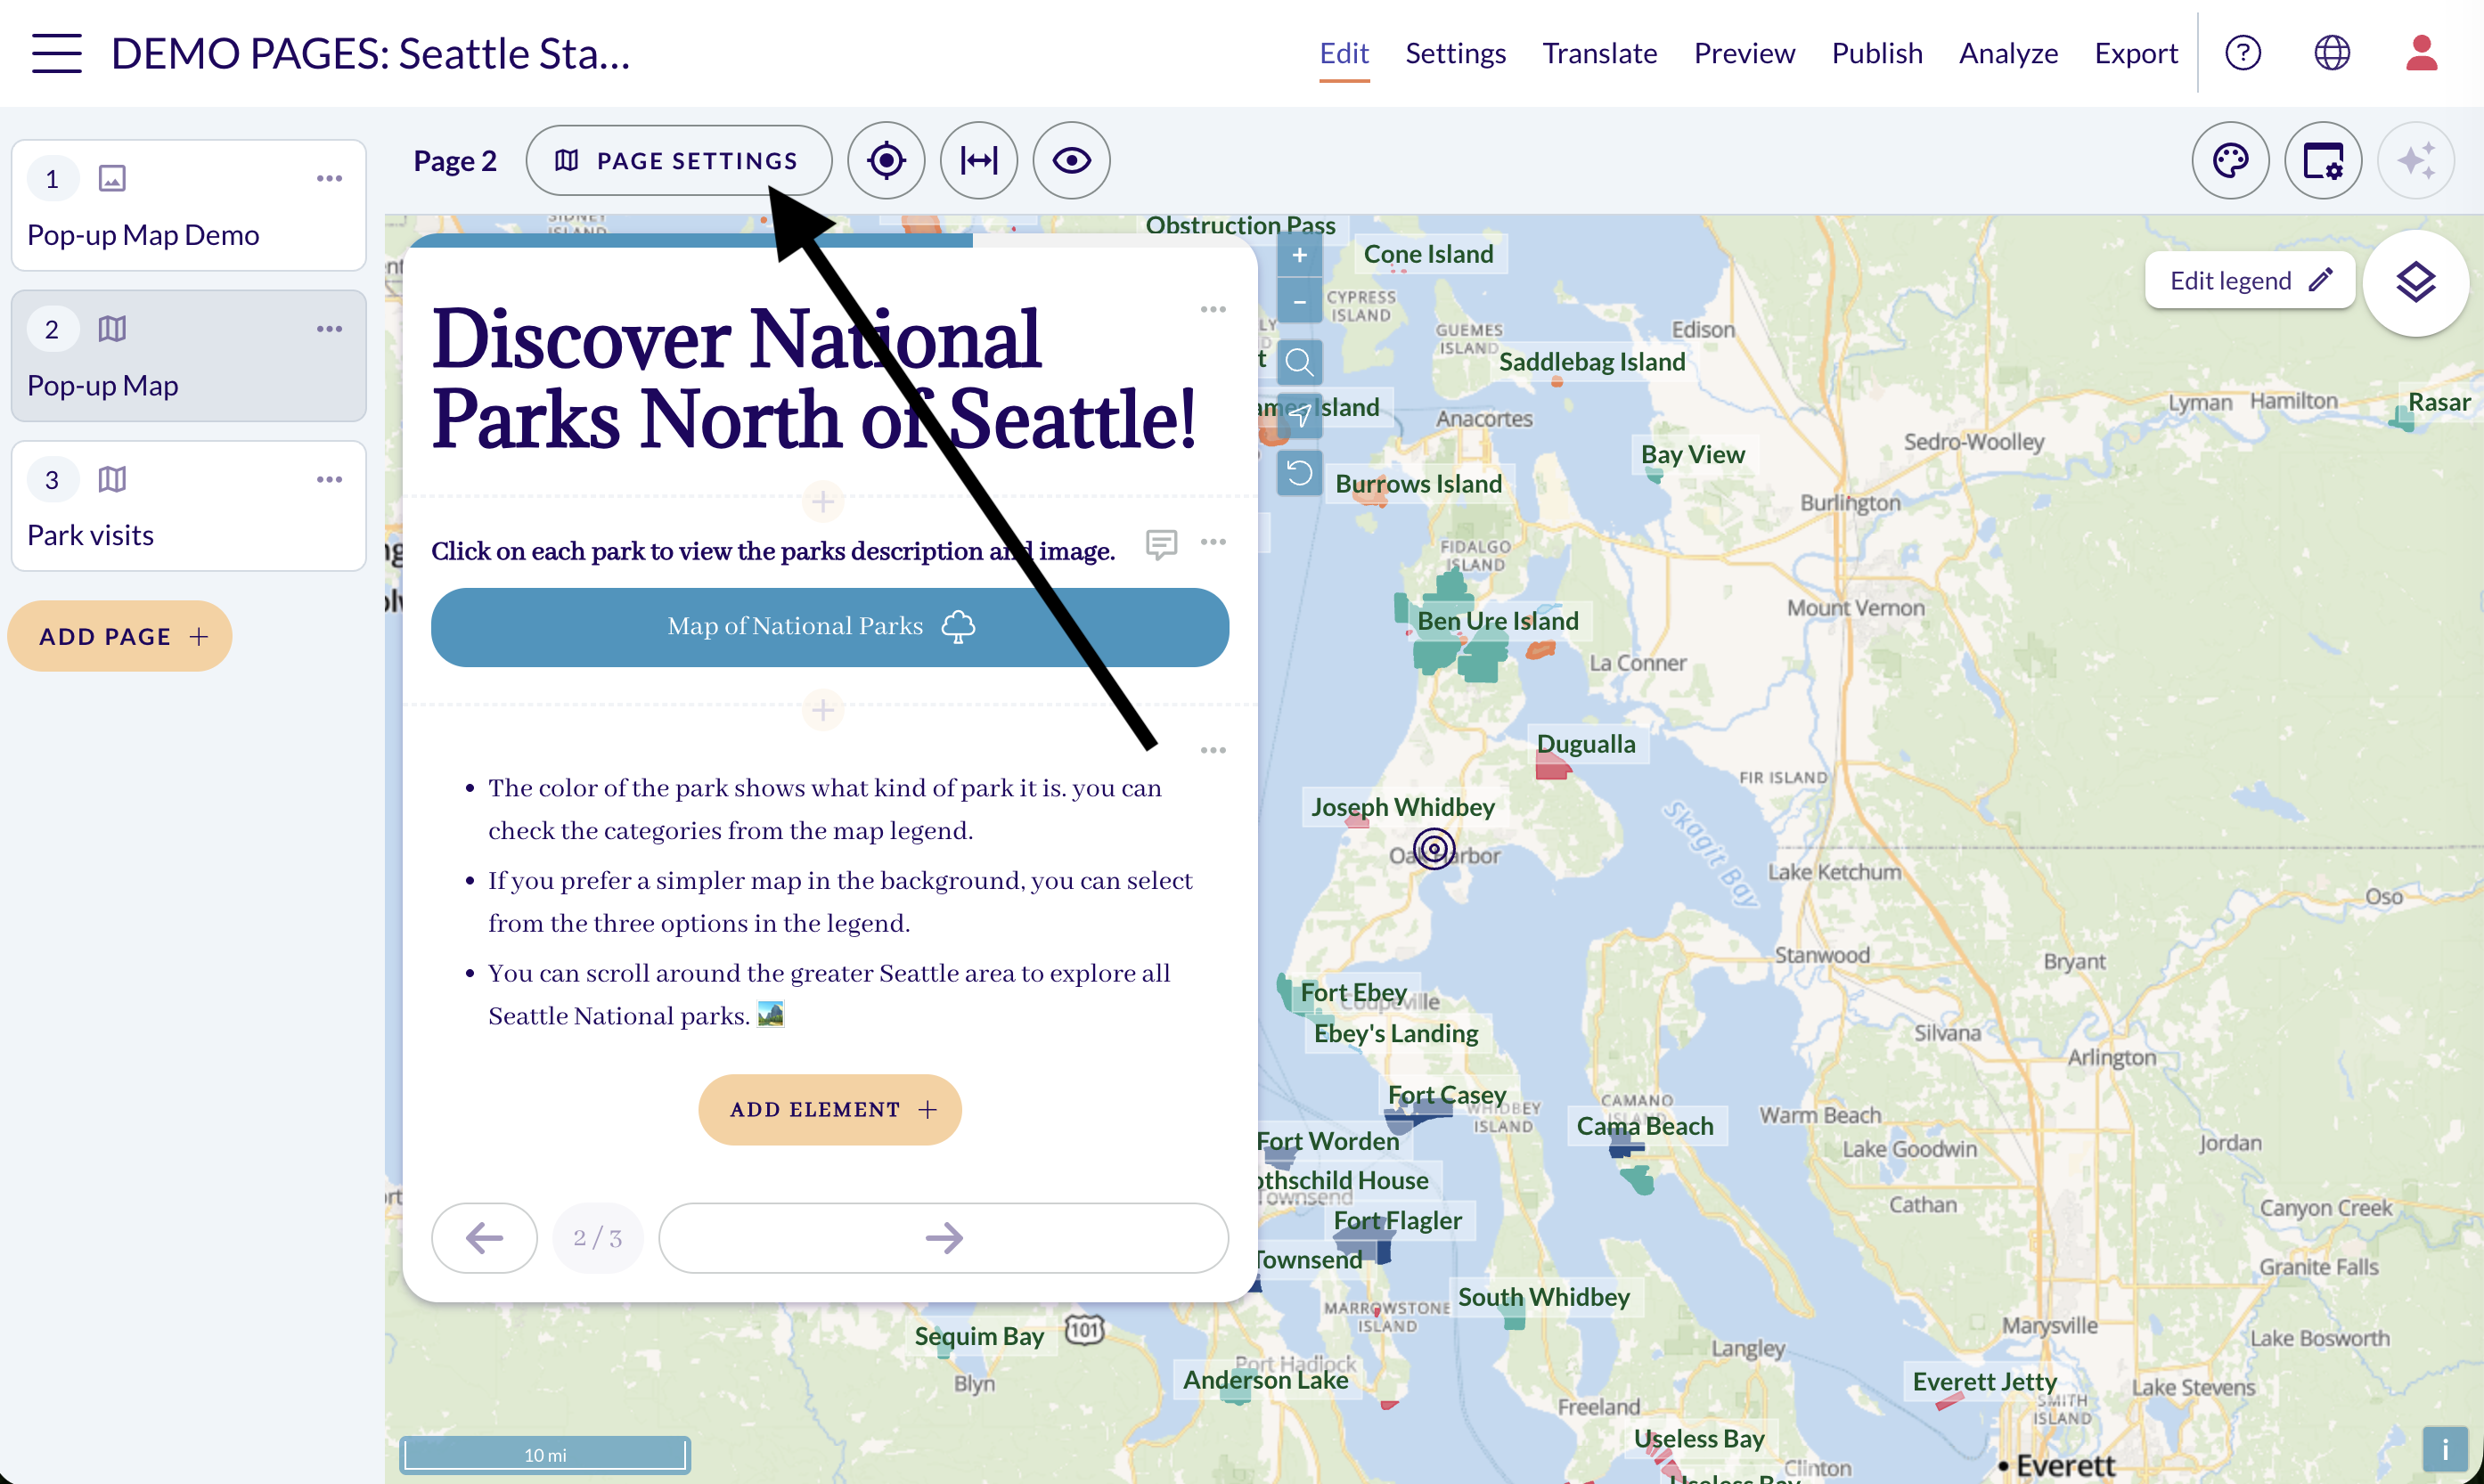
Task: Reset the map view rotation icon
Action: click(1299, 472)
